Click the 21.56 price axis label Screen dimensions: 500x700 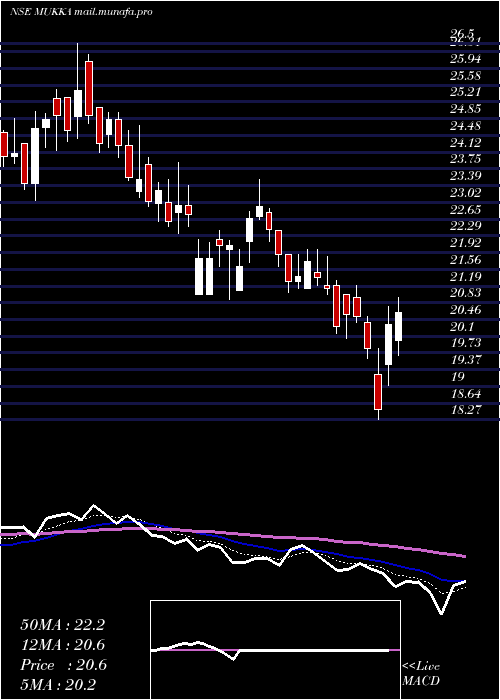pyautogui.click(x=466, y=260)
